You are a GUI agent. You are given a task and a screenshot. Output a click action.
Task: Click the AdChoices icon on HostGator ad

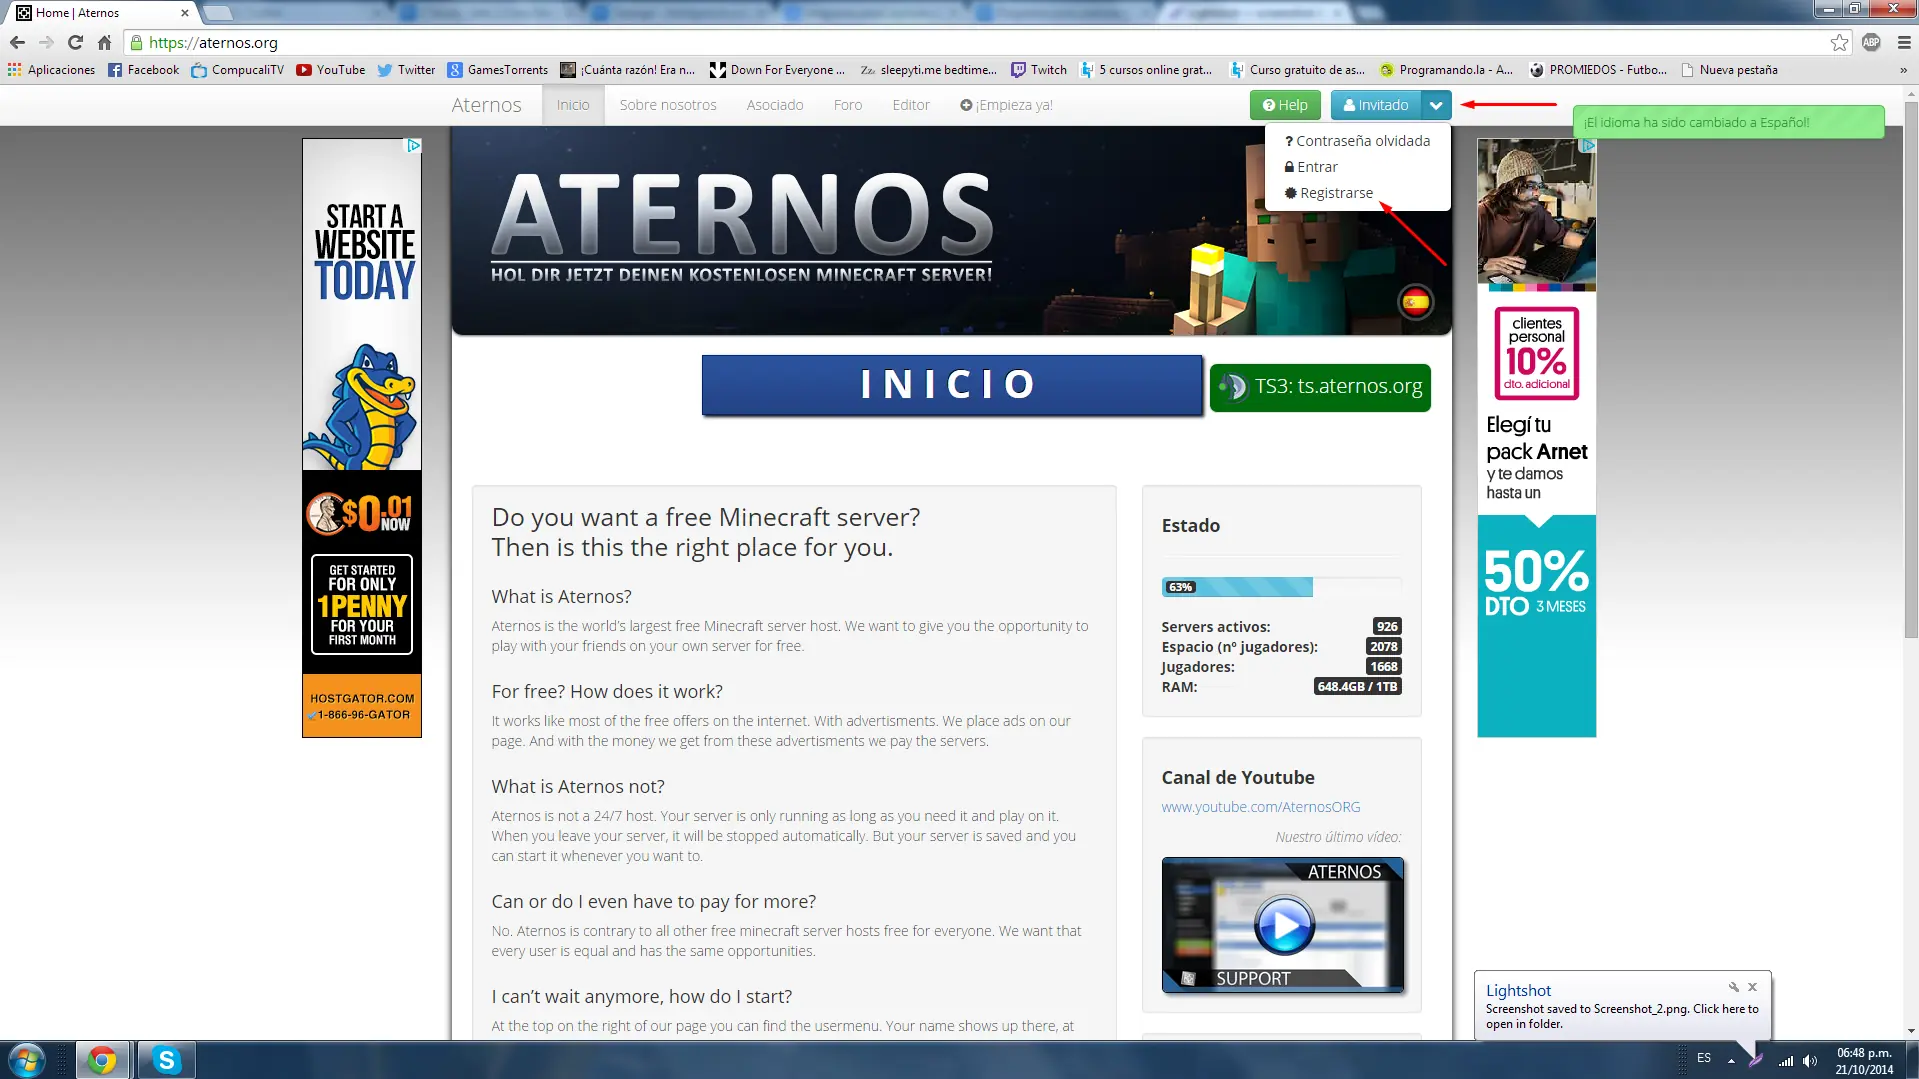413,146
